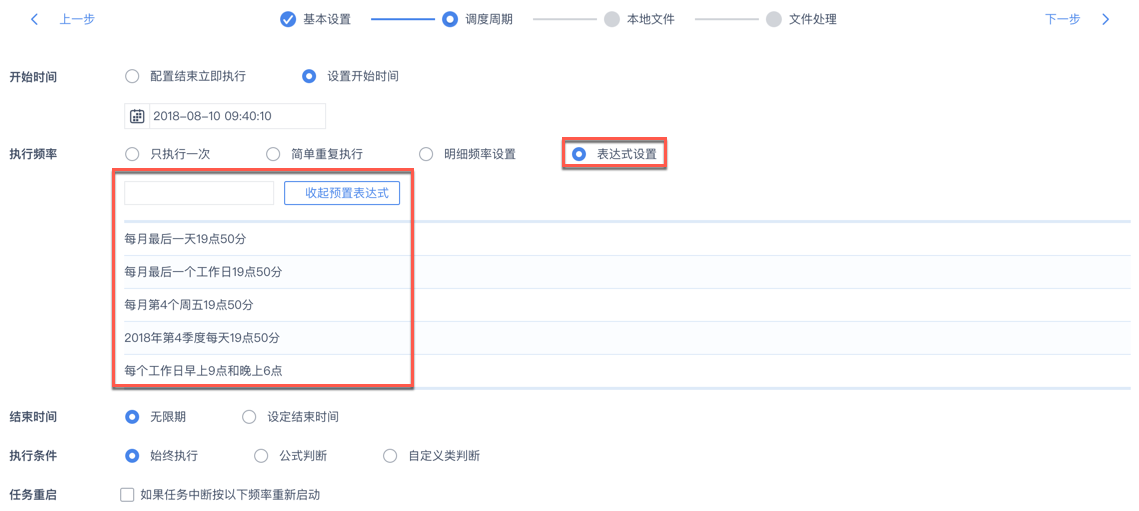Image resolution: width=1139 pixels, height=511 pixels.
Task: Go back via 上一步 link
Action: click(x=77, y=19)
